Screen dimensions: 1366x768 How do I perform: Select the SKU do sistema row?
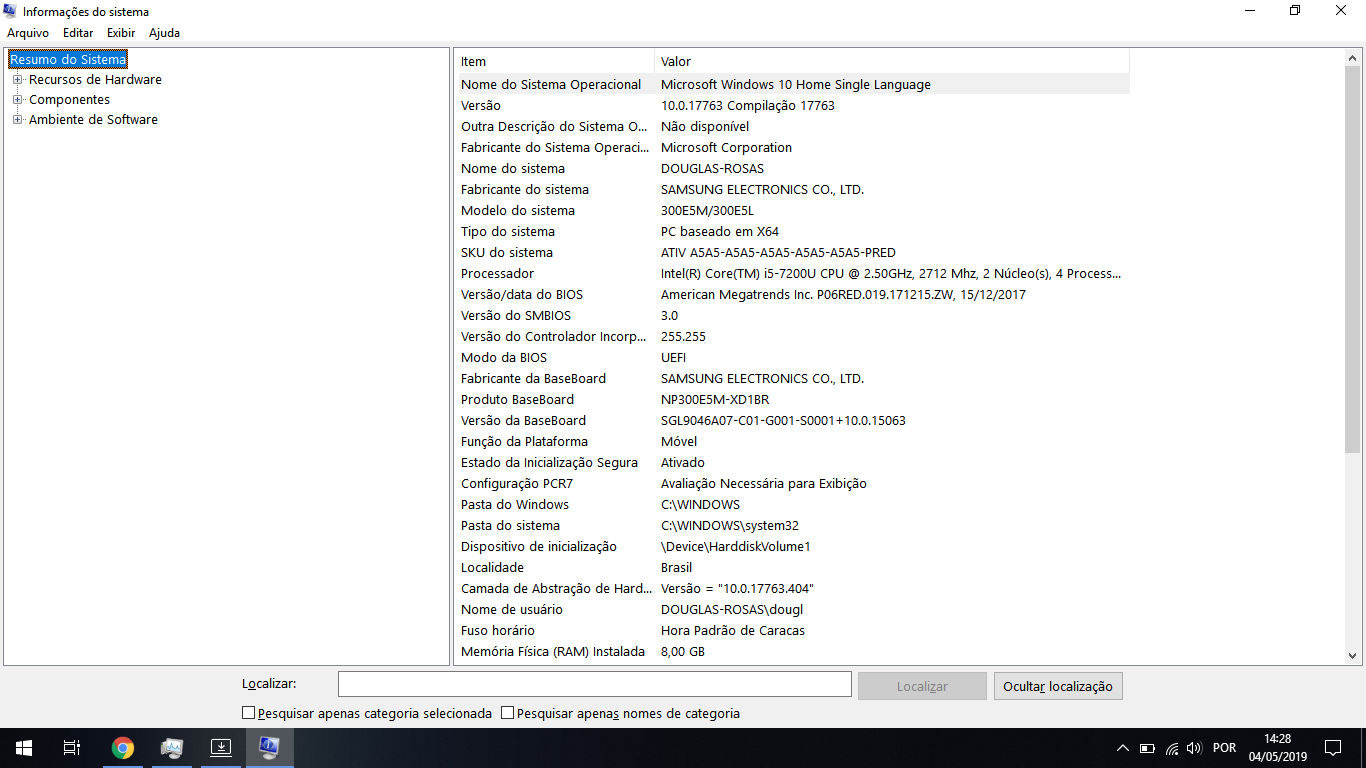point(792,252)
